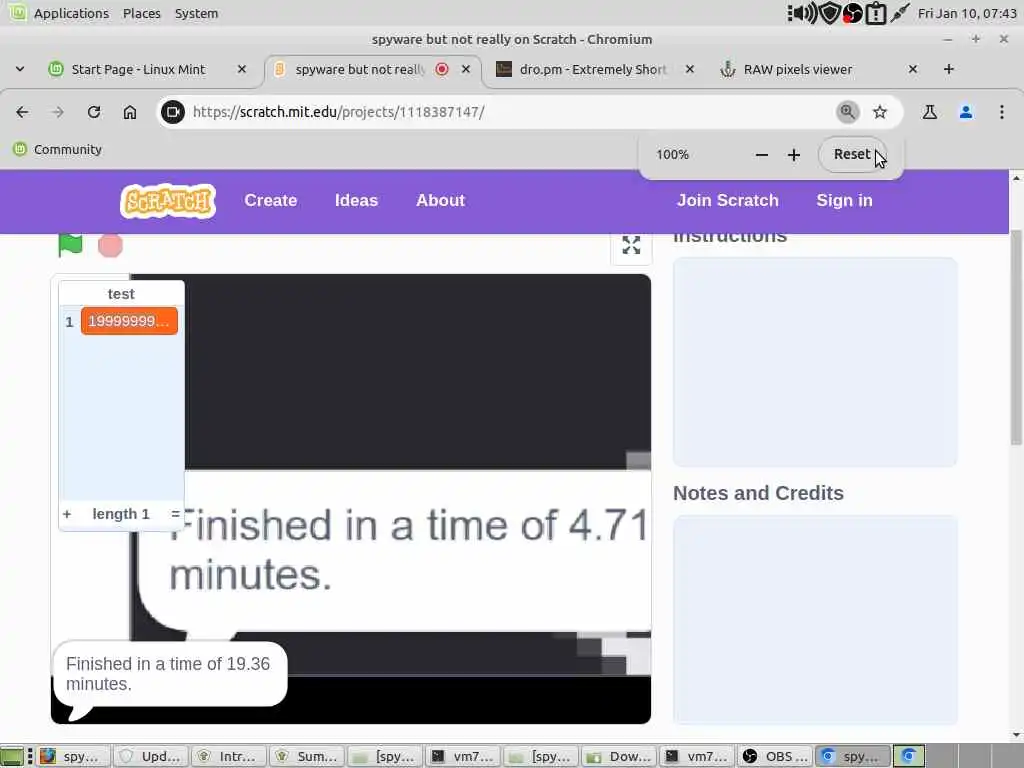The height and width of the screenshot is (768, 1024).
Task: Open a new browser tab
Action: coord(949,69)
